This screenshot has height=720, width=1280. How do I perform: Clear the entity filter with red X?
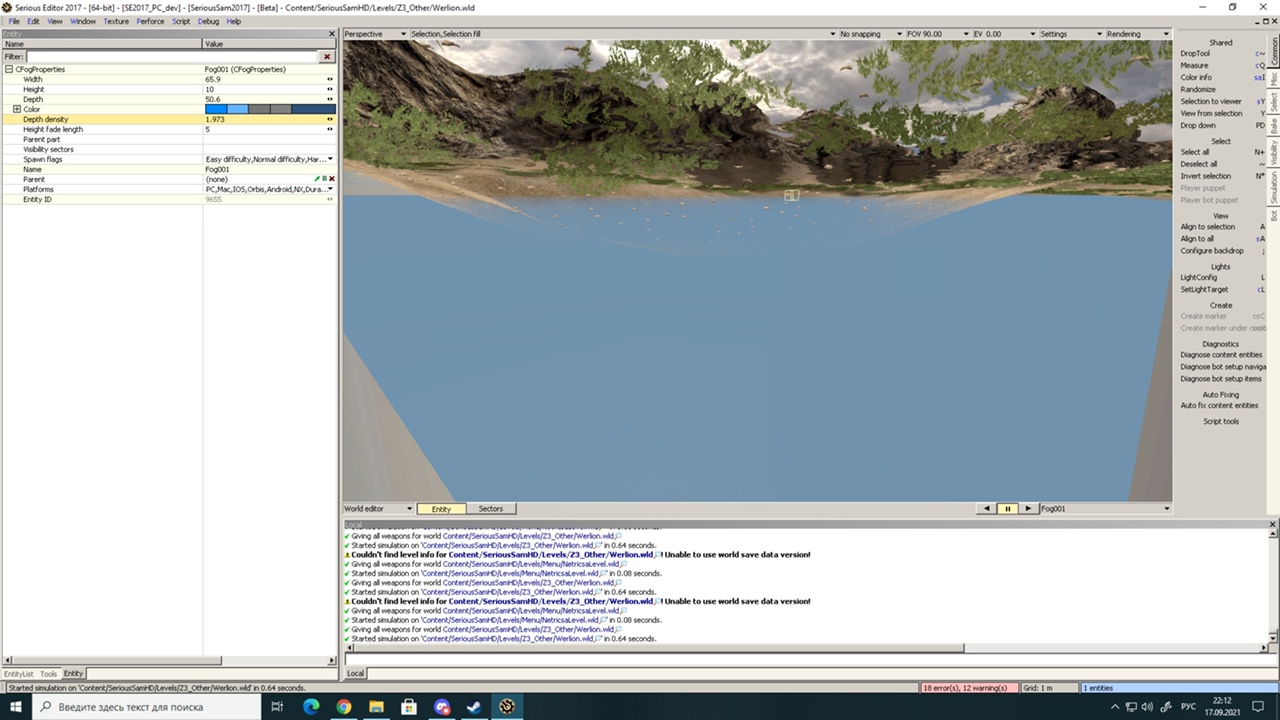click(x=328, y=57)
